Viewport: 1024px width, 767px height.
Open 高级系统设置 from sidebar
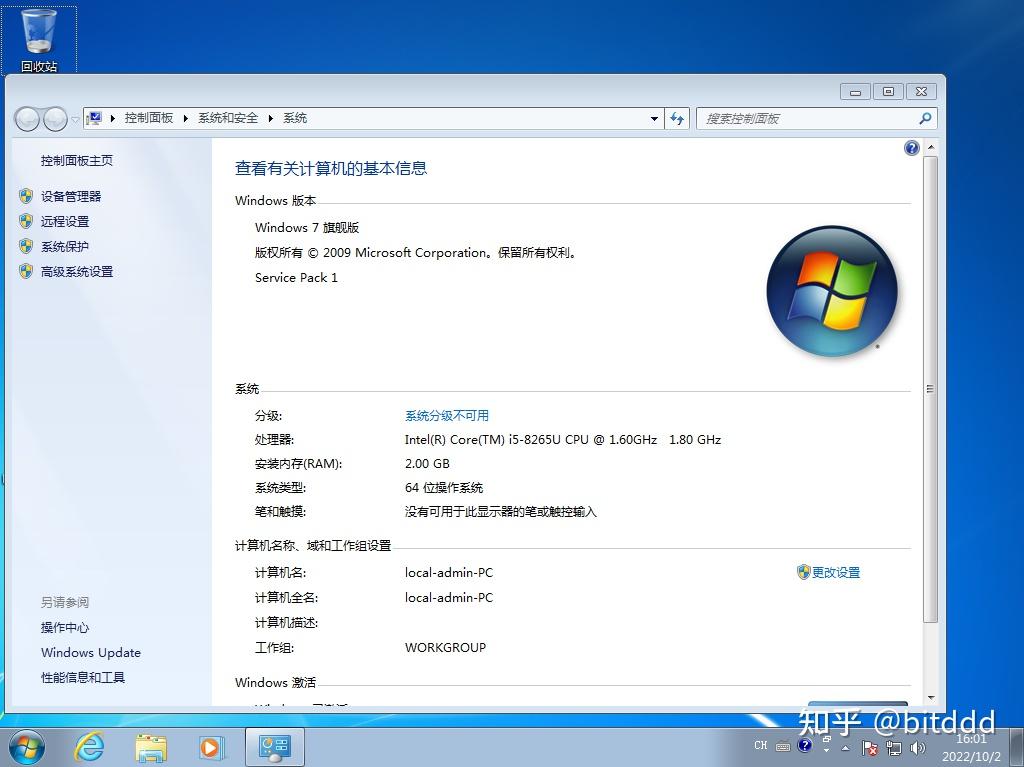(x=77, y=272)
